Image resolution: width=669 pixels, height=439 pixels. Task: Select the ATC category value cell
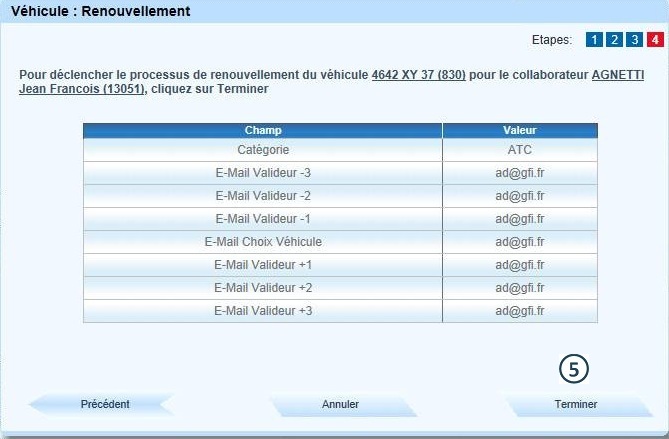(x=519, y=150)
